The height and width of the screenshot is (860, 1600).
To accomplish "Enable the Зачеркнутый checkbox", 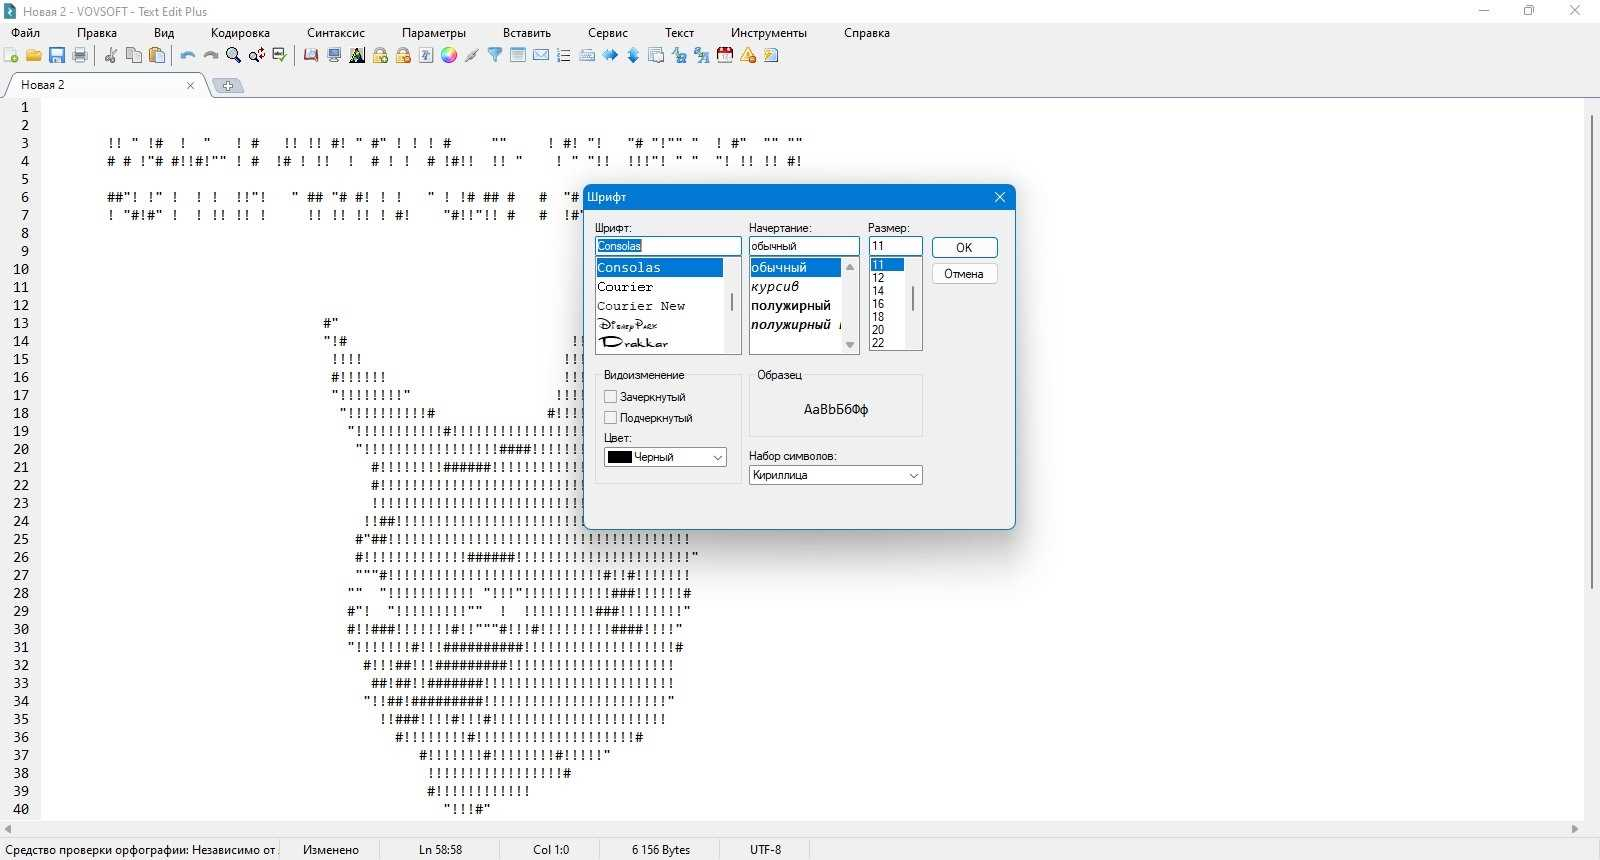I will [610, 397].
